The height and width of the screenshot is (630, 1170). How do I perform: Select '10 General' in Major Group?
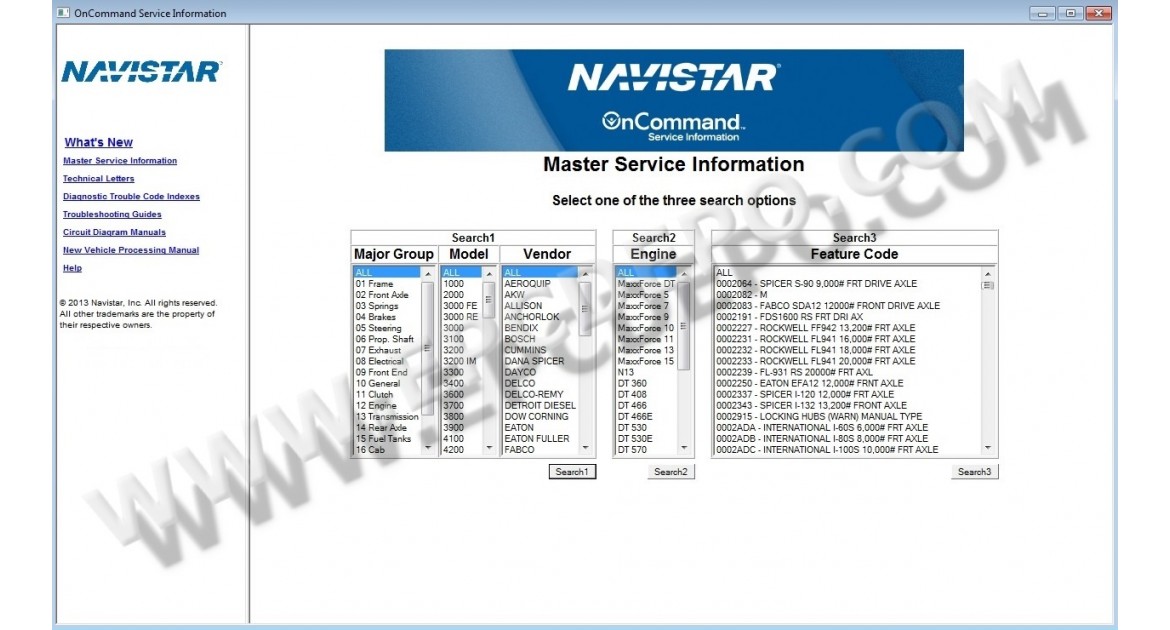(387, 383)
